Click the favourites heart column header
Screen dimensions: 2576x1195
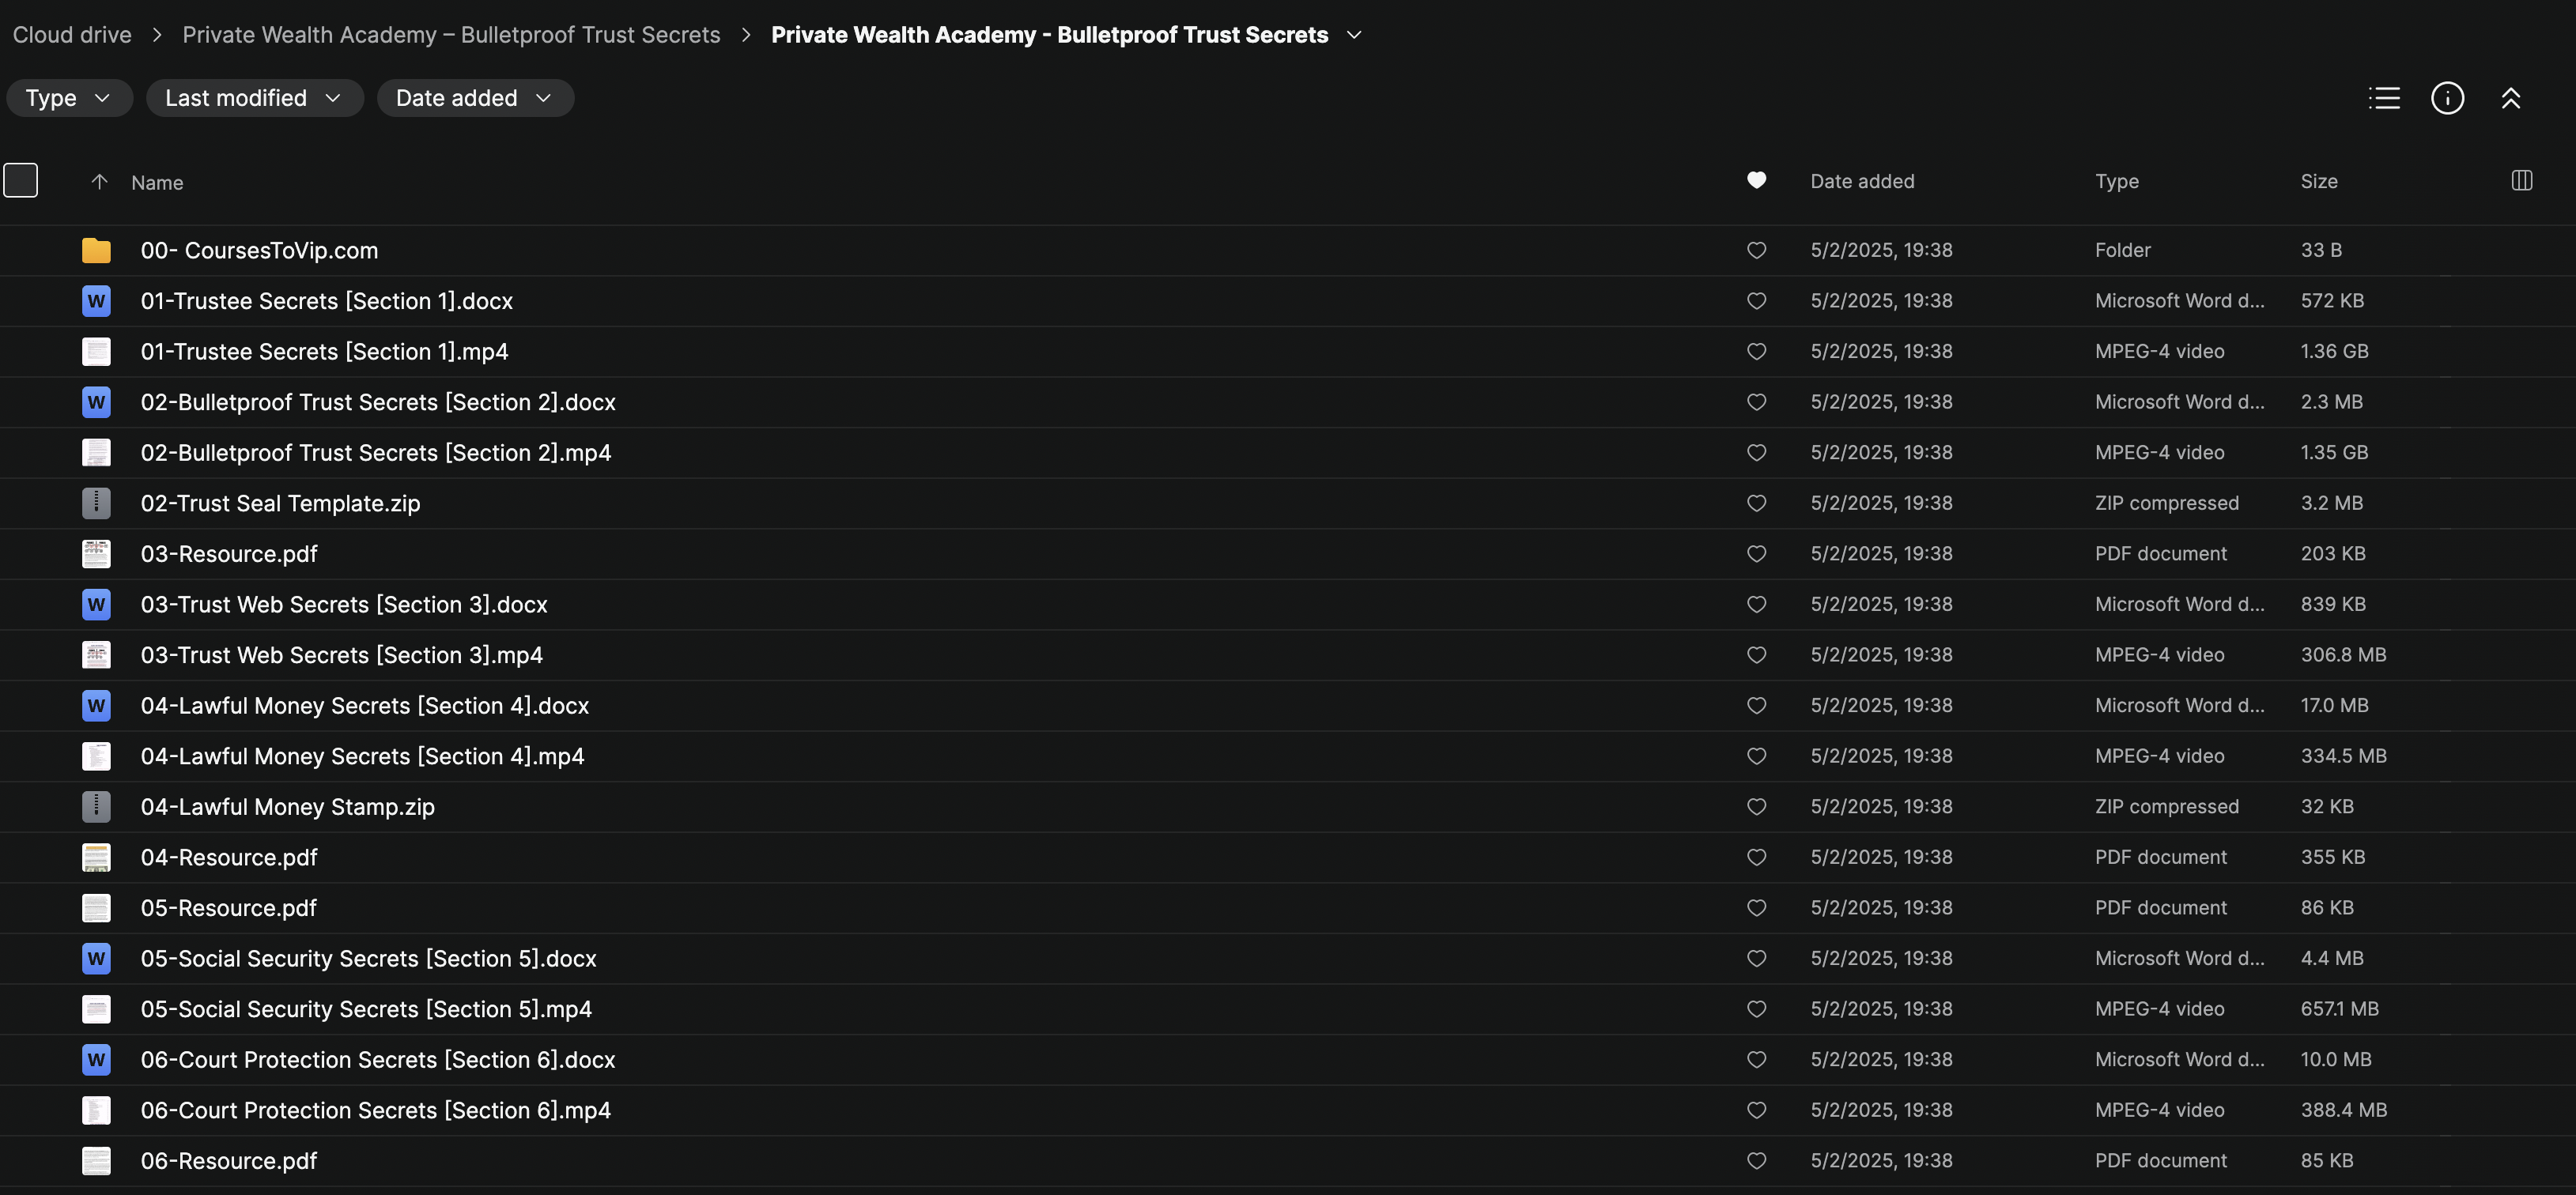[1756, 180]
